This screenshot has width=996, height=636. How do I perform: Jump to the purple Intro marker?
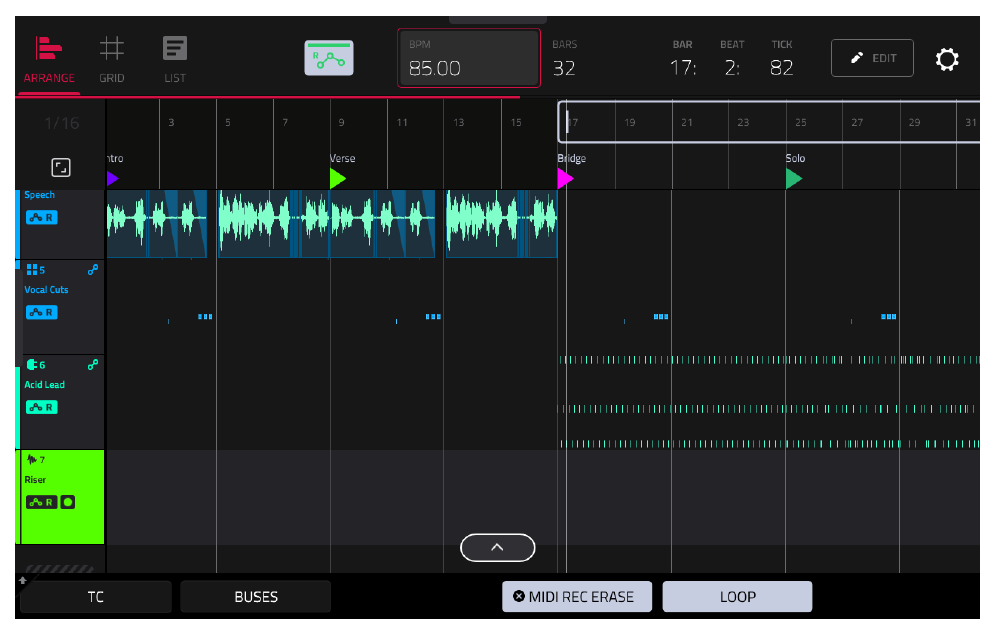[112, 179]
